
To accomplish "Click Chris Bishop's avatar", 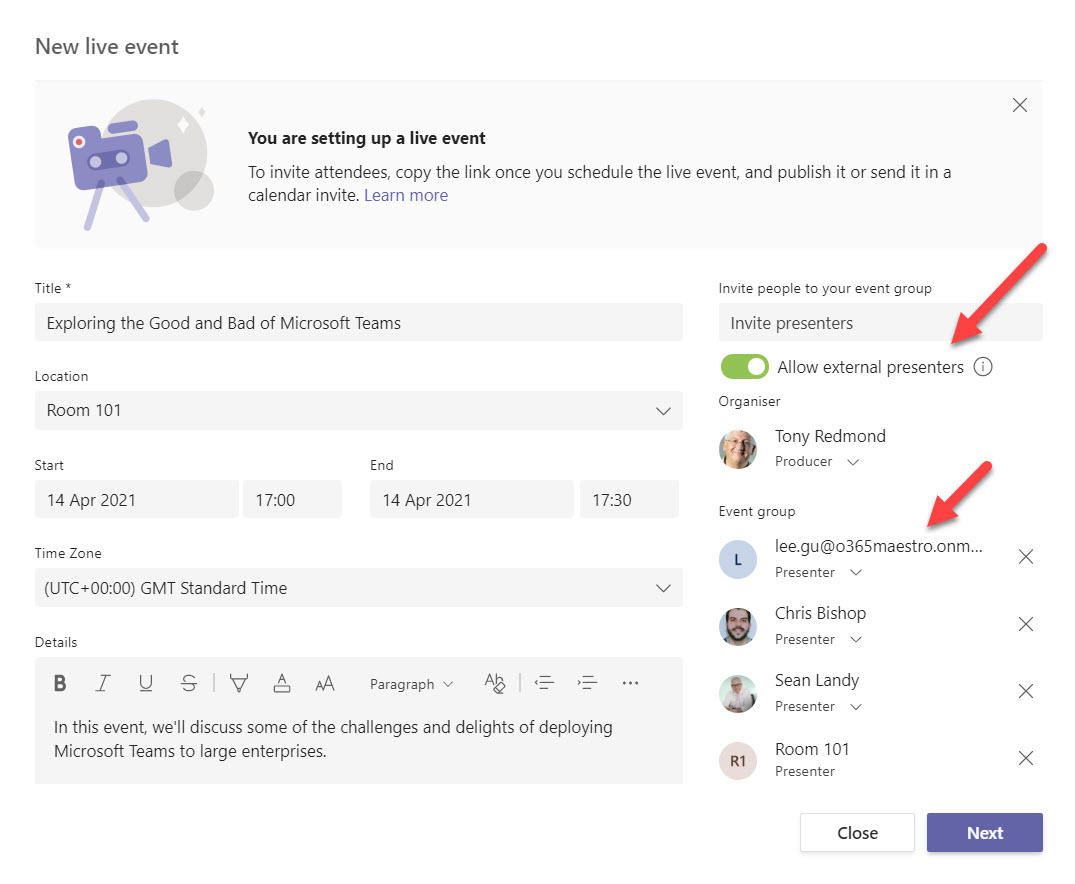I will coord(738,626).
